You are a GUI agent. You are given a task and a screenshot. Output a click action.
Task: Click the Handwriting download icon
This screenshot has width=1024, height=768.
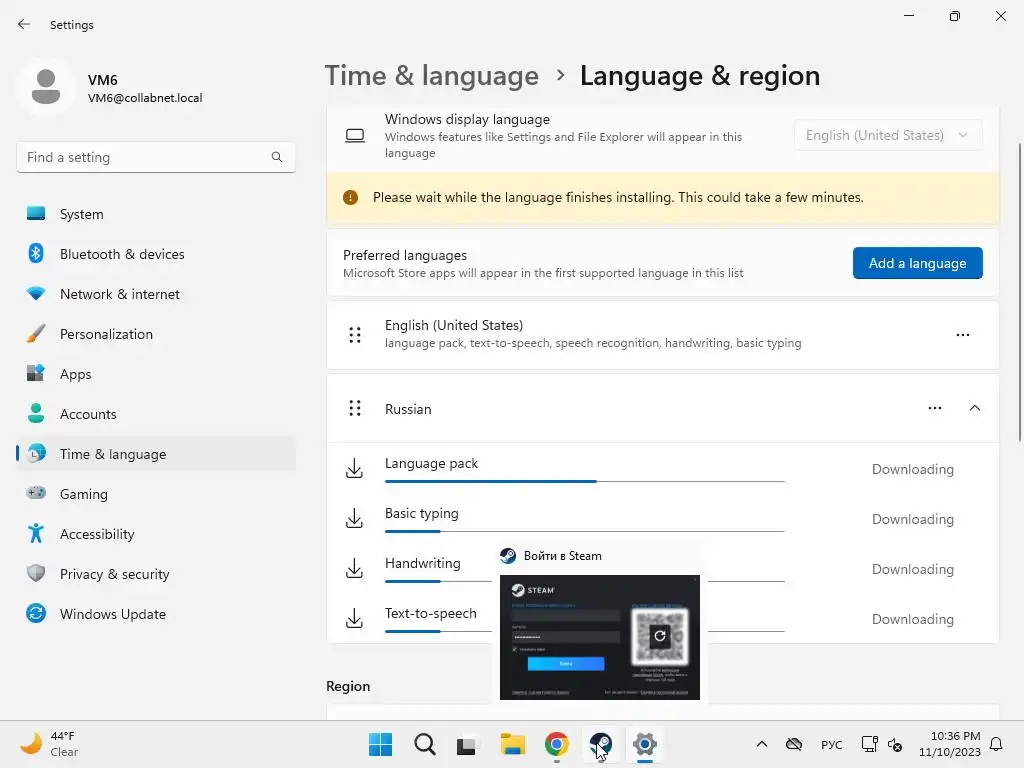tap(354, 568)
